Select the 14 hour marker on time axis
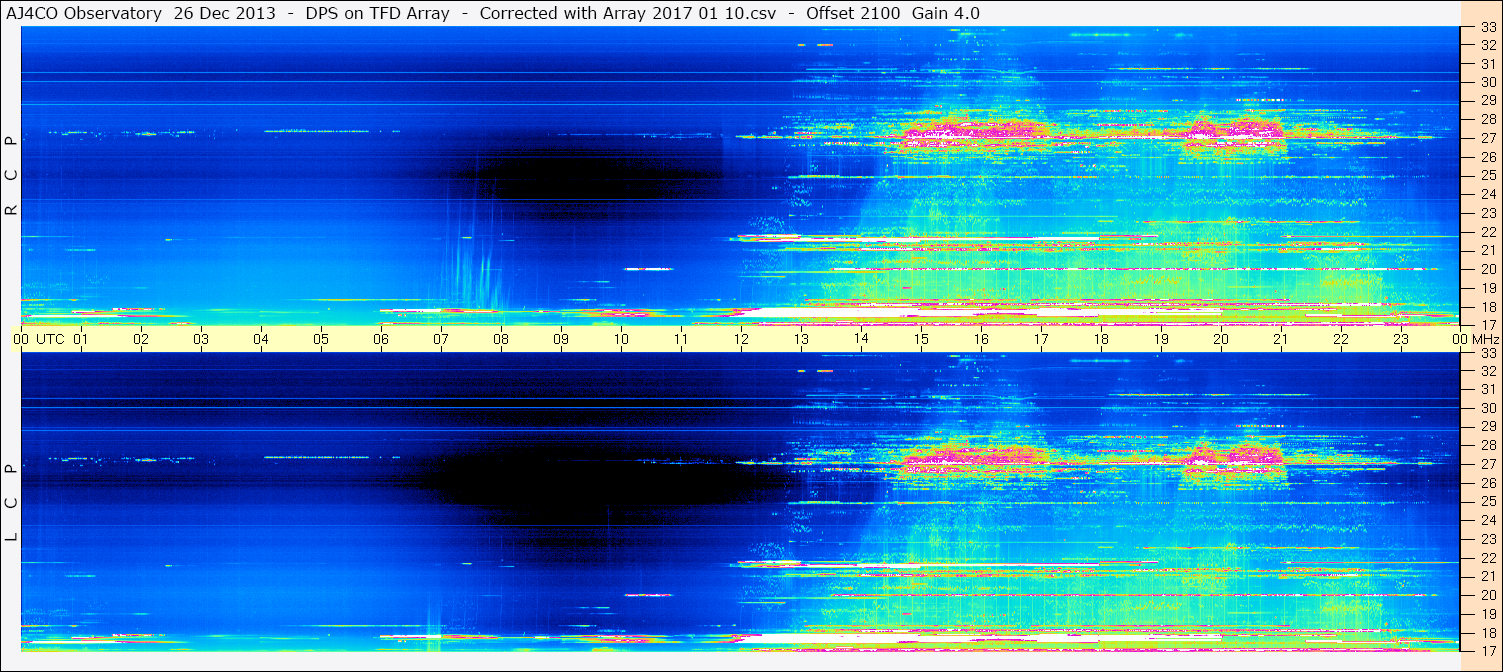This screenshot has width=1503, height=672. click(x=861, y=339)
